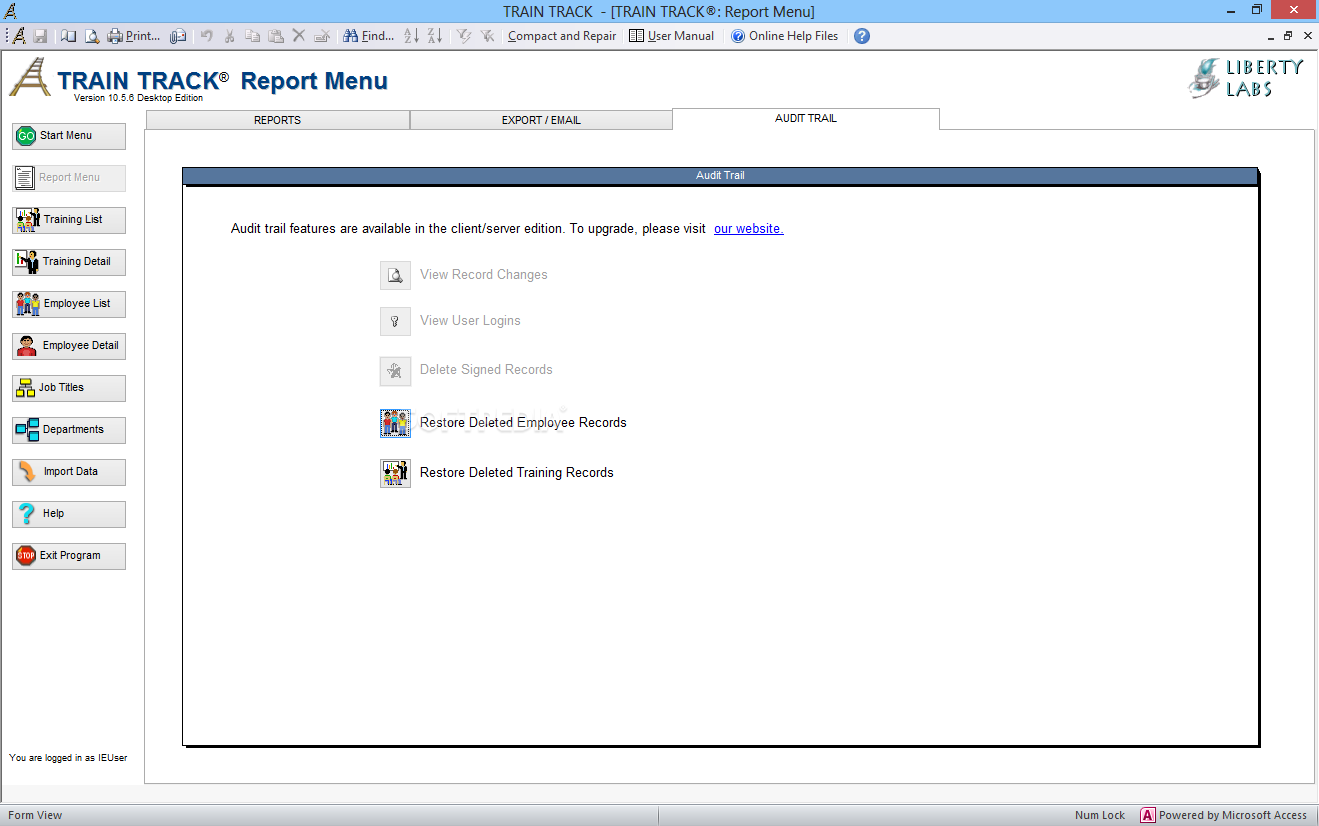
Task: Click the Remove filter funnel icon
Action: [x=487, y=36]
